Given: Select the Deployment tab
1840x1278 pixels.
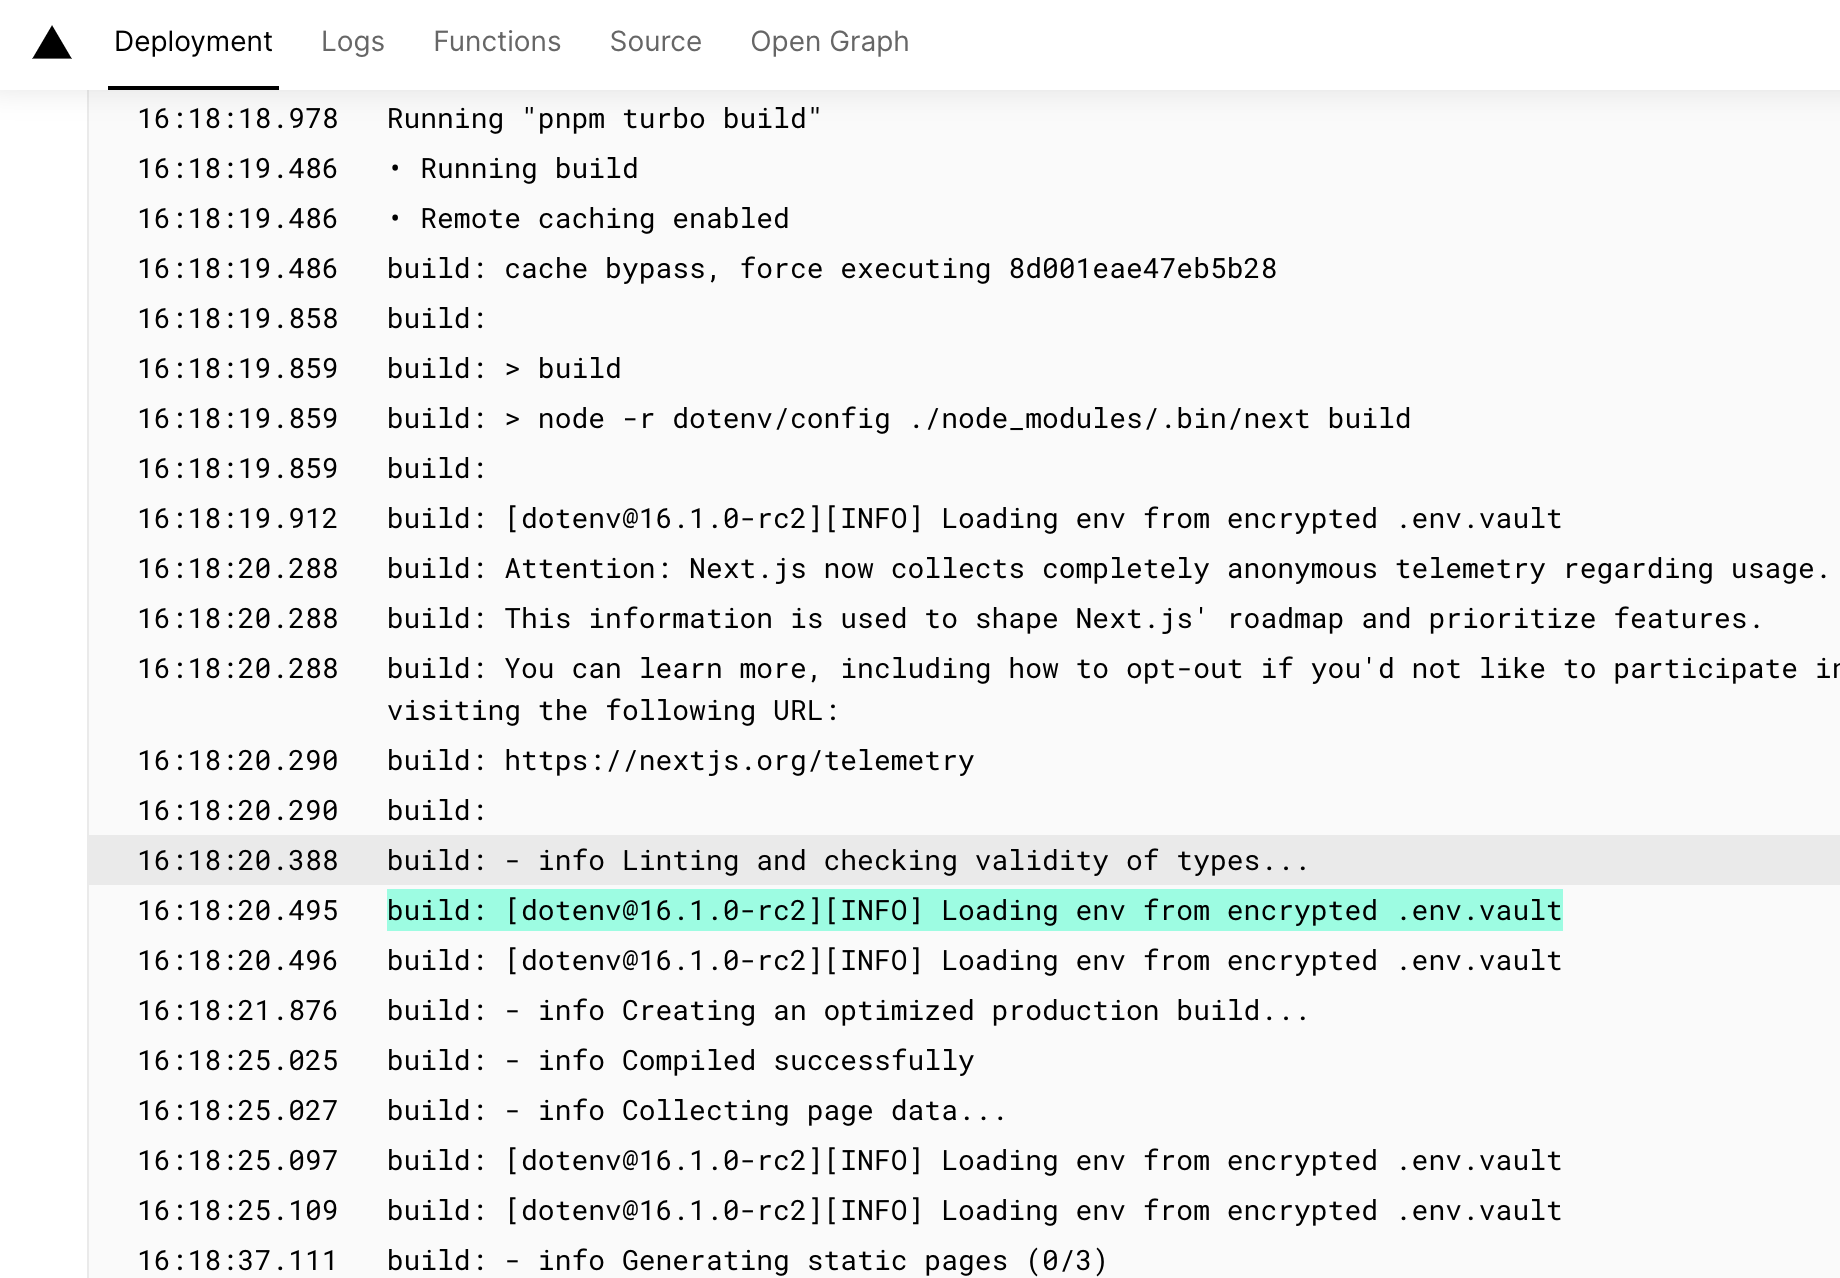Looking at the screenshot, I should [193, 42].
